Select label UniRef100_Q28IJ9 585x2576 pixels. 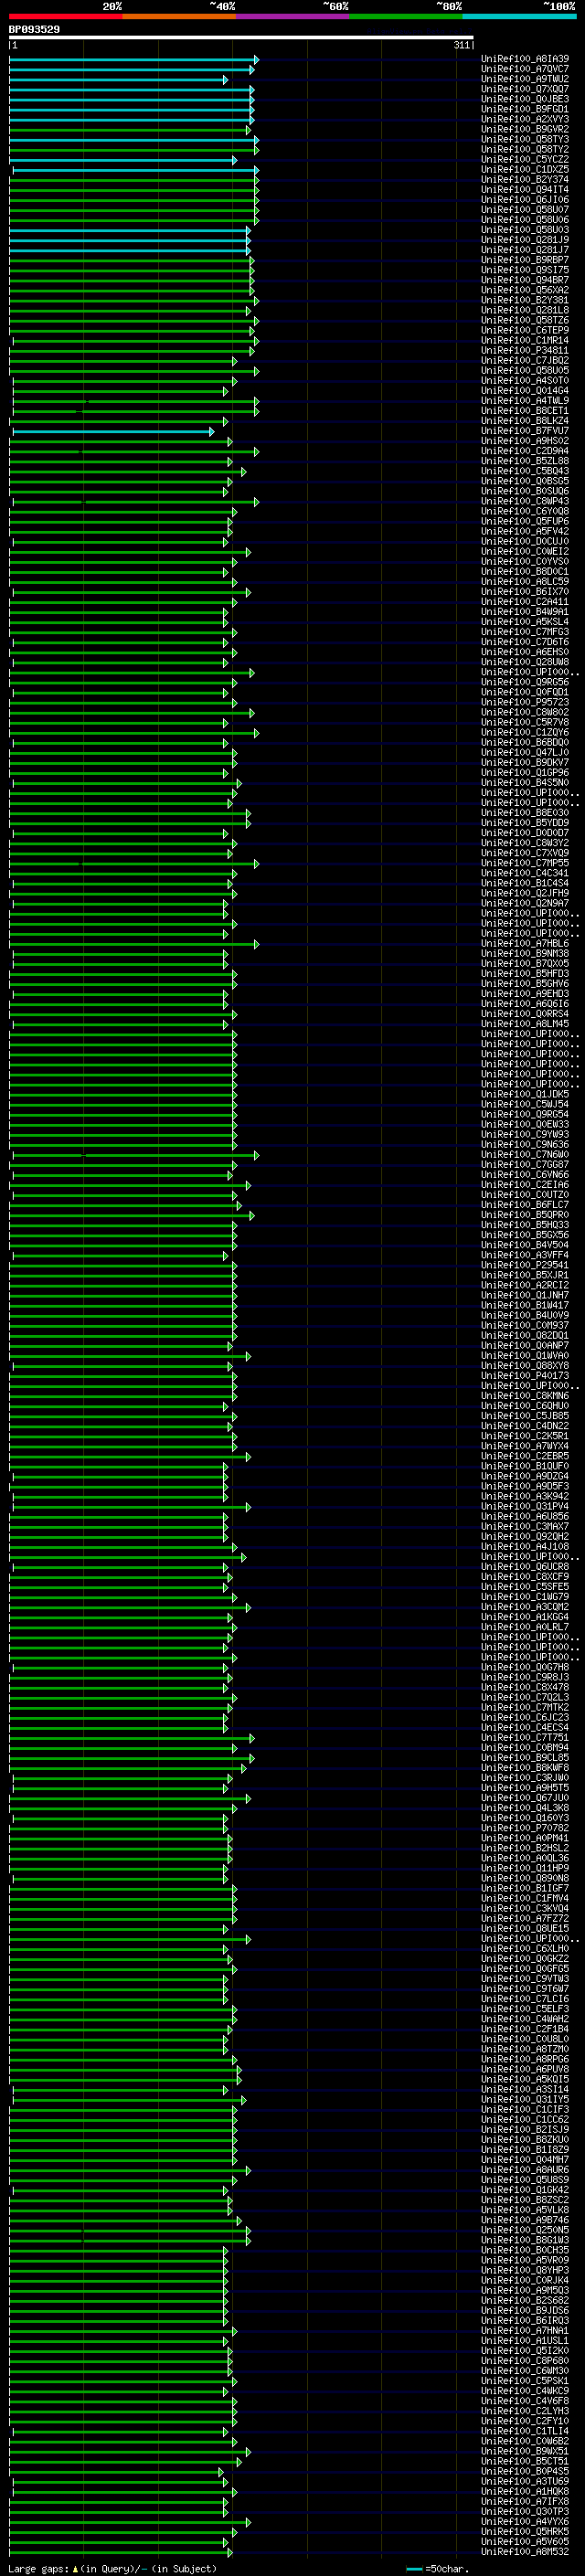[525, 240]
